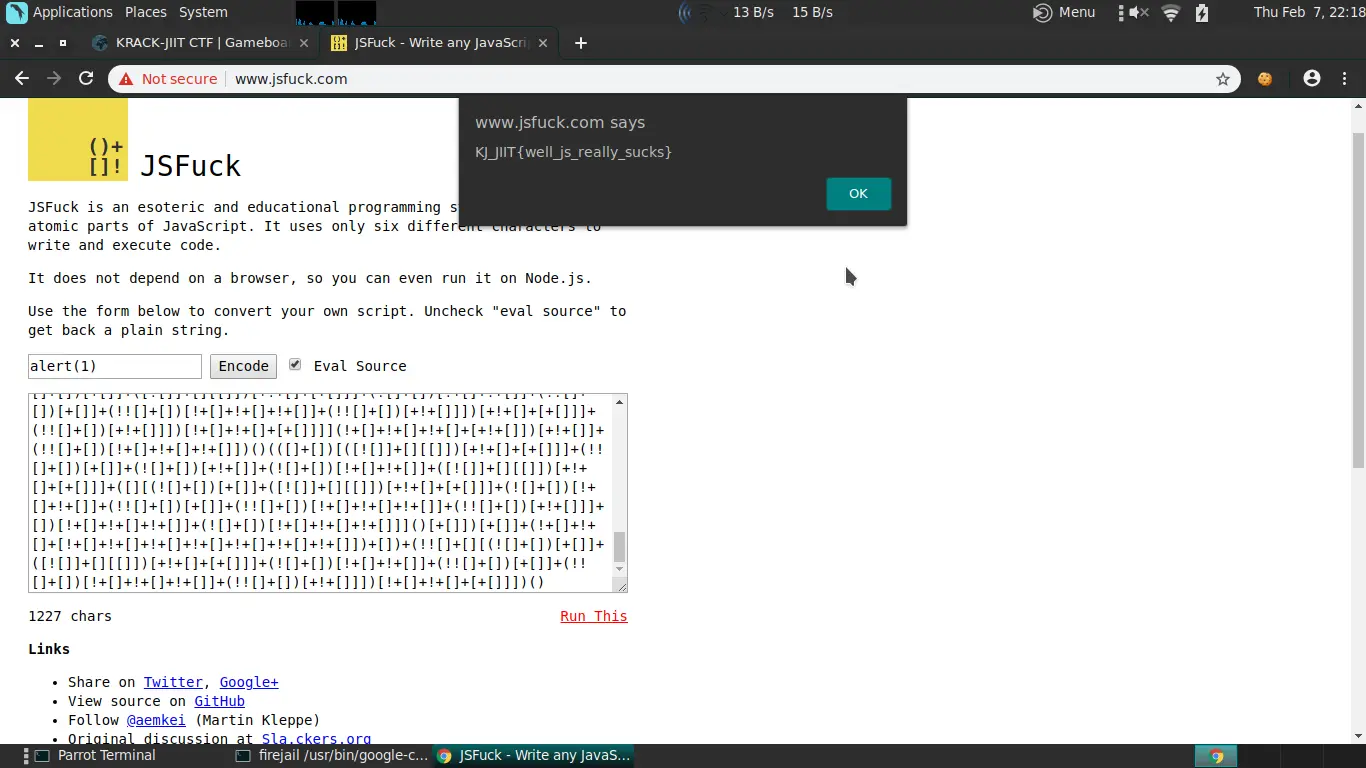Viewport: 1366px width, 768px height.
Task: Click the clock showing Thu Feb 7
Action: tap(1308, 12)
